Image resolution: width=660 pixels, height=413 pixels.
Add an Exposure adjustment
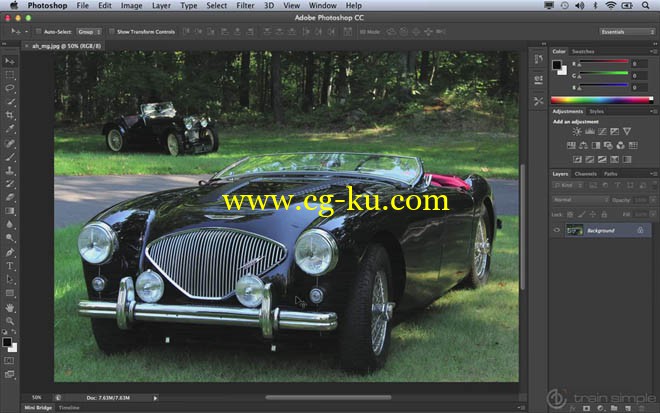point(615,131)
